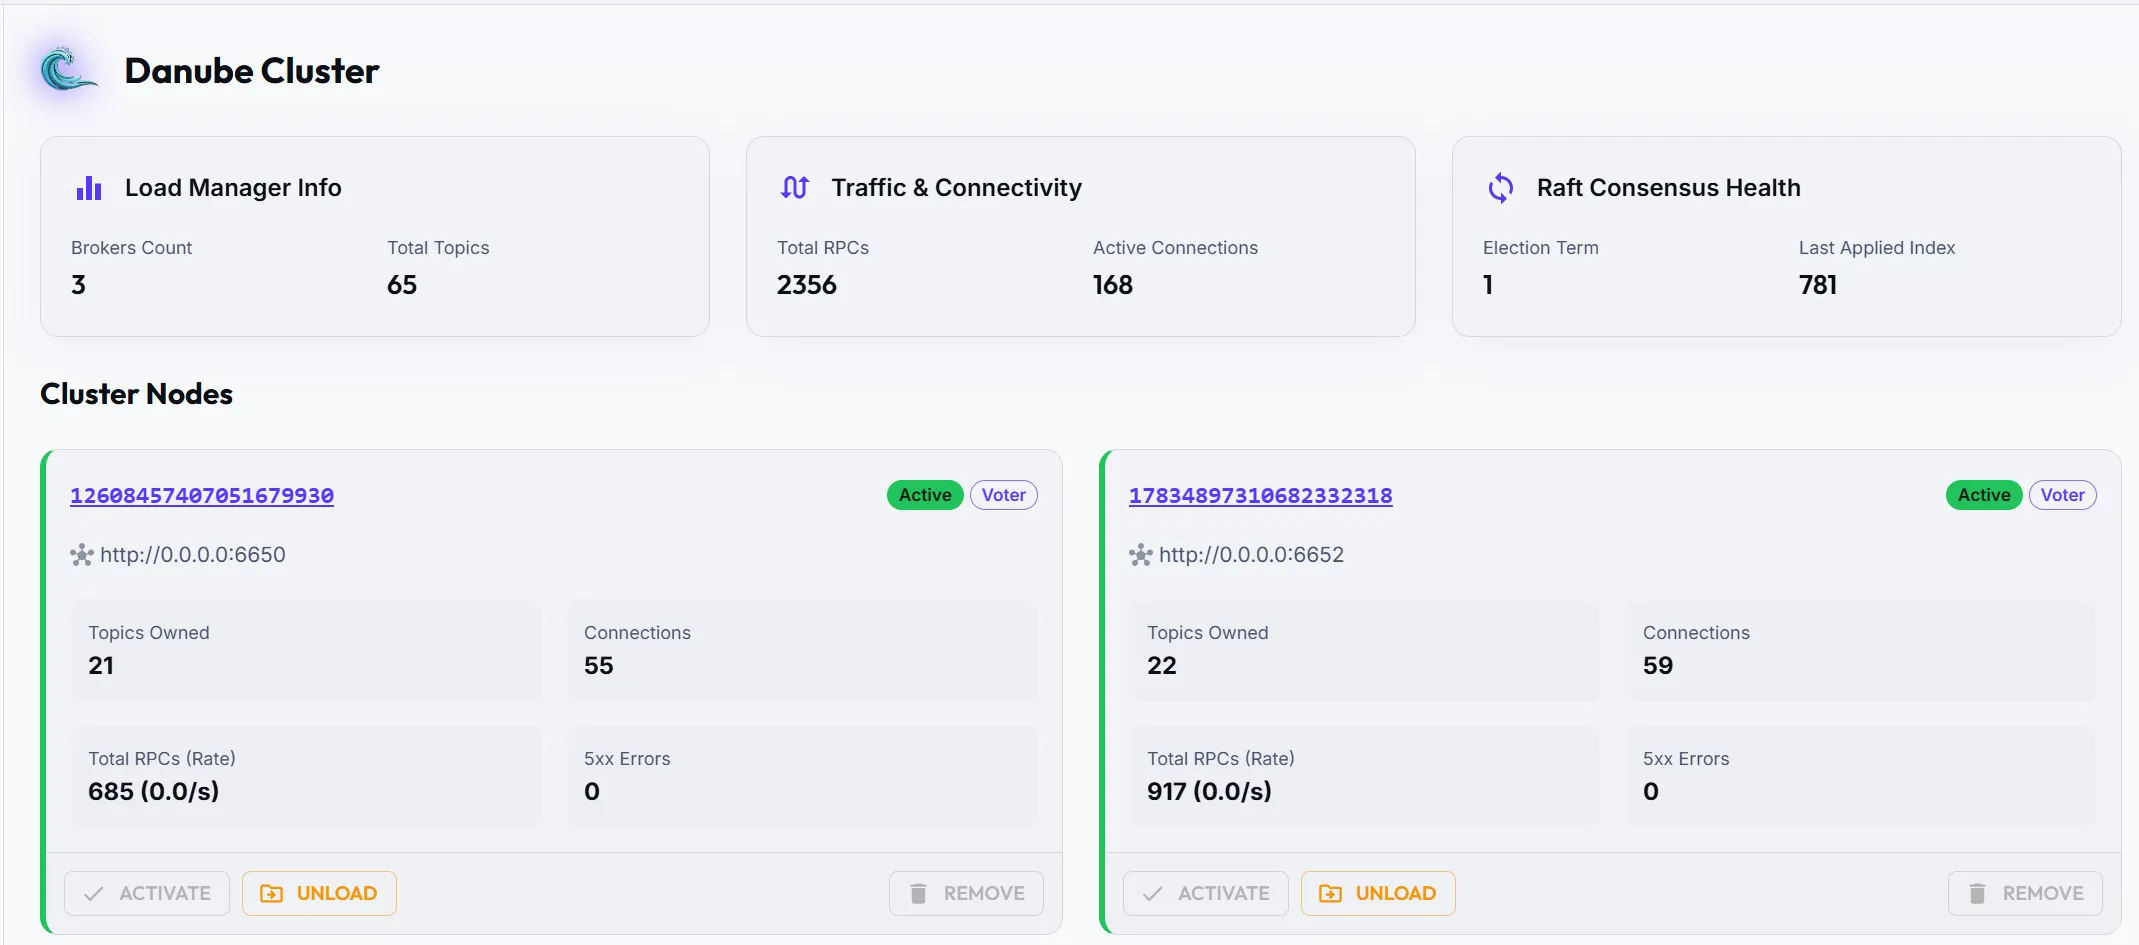Click the address http://0.0.0.0:6652

(x=1252, y=555)
